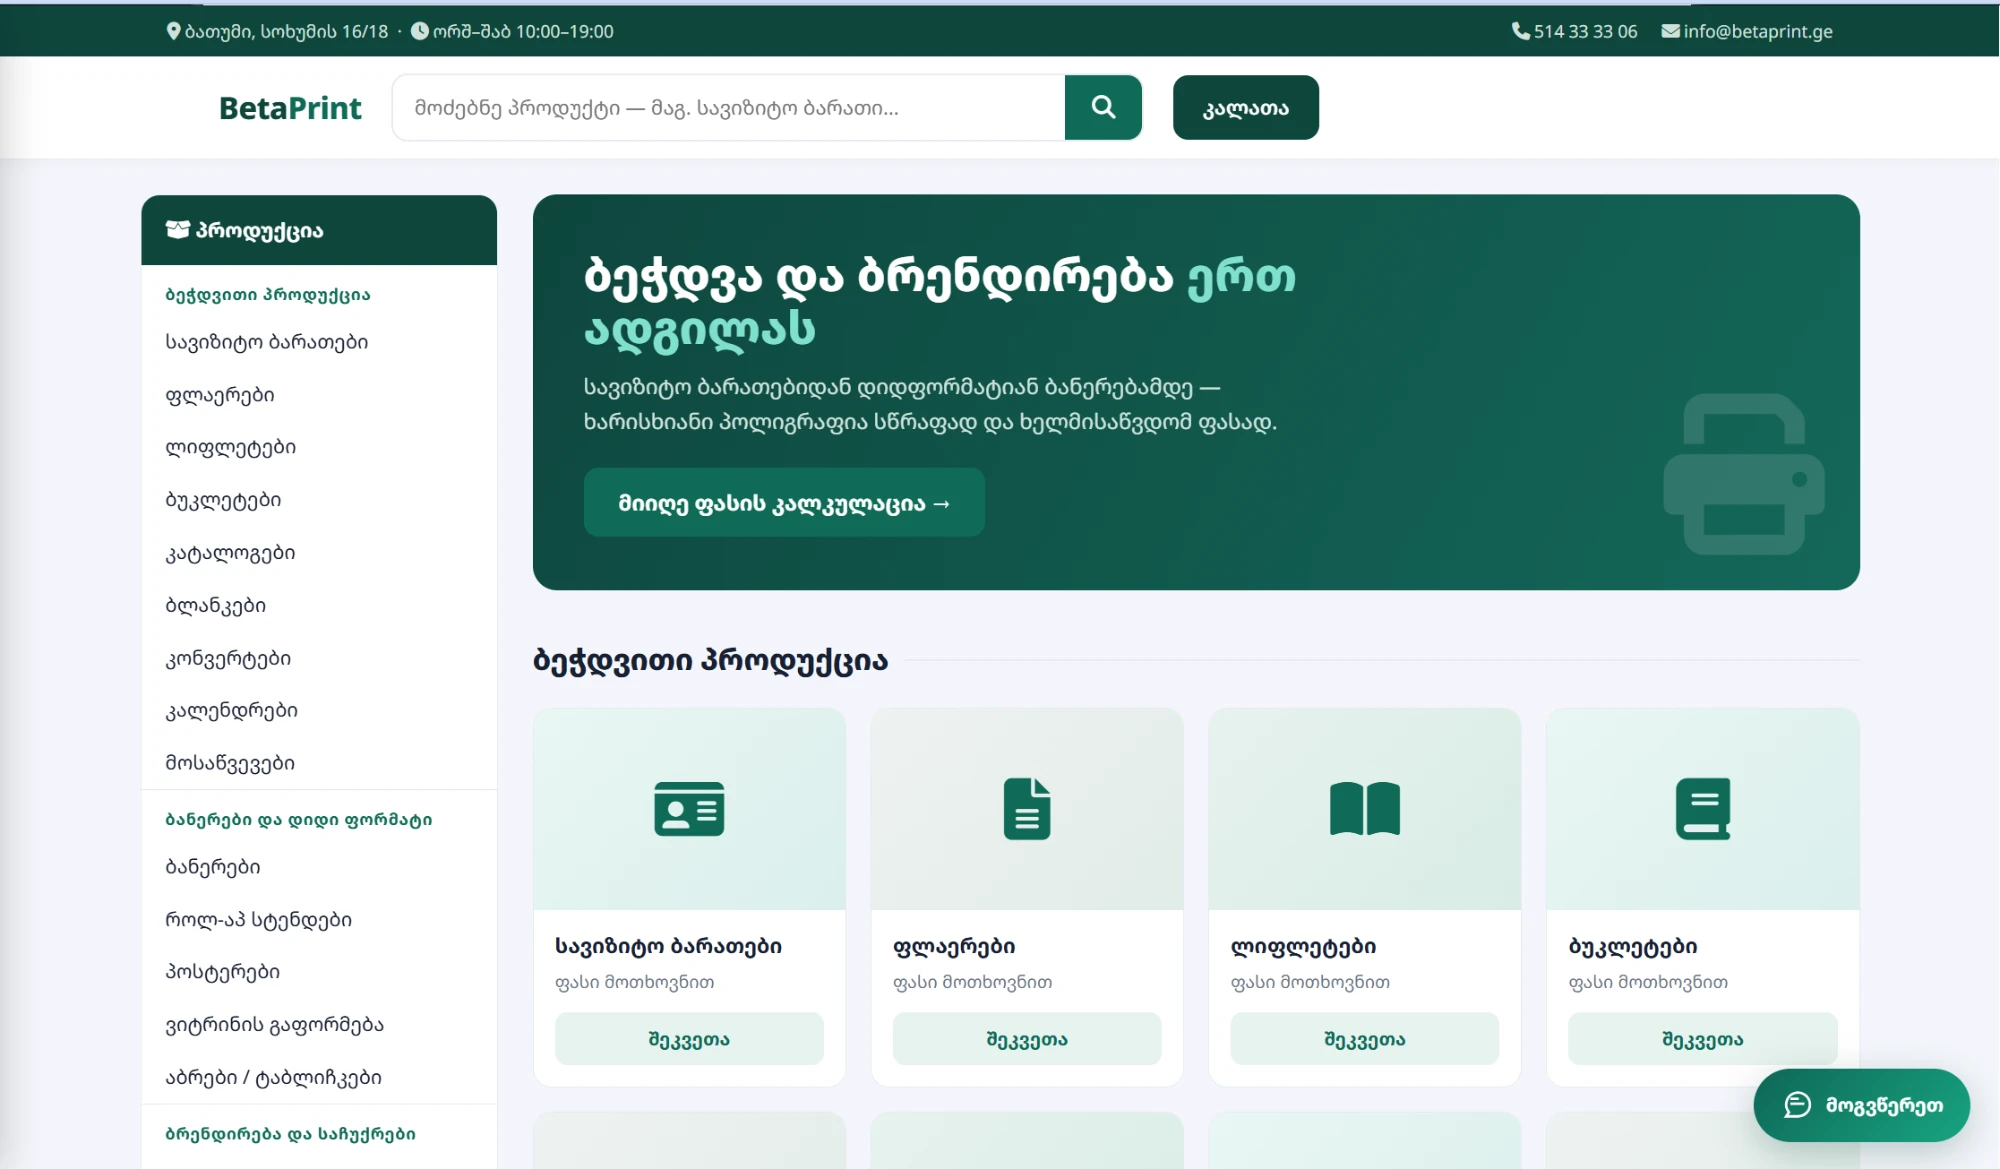Click the open book icon above ლიფლეტები
The width and height of the screenshot is (2000, 1169).
(1365, 809)
